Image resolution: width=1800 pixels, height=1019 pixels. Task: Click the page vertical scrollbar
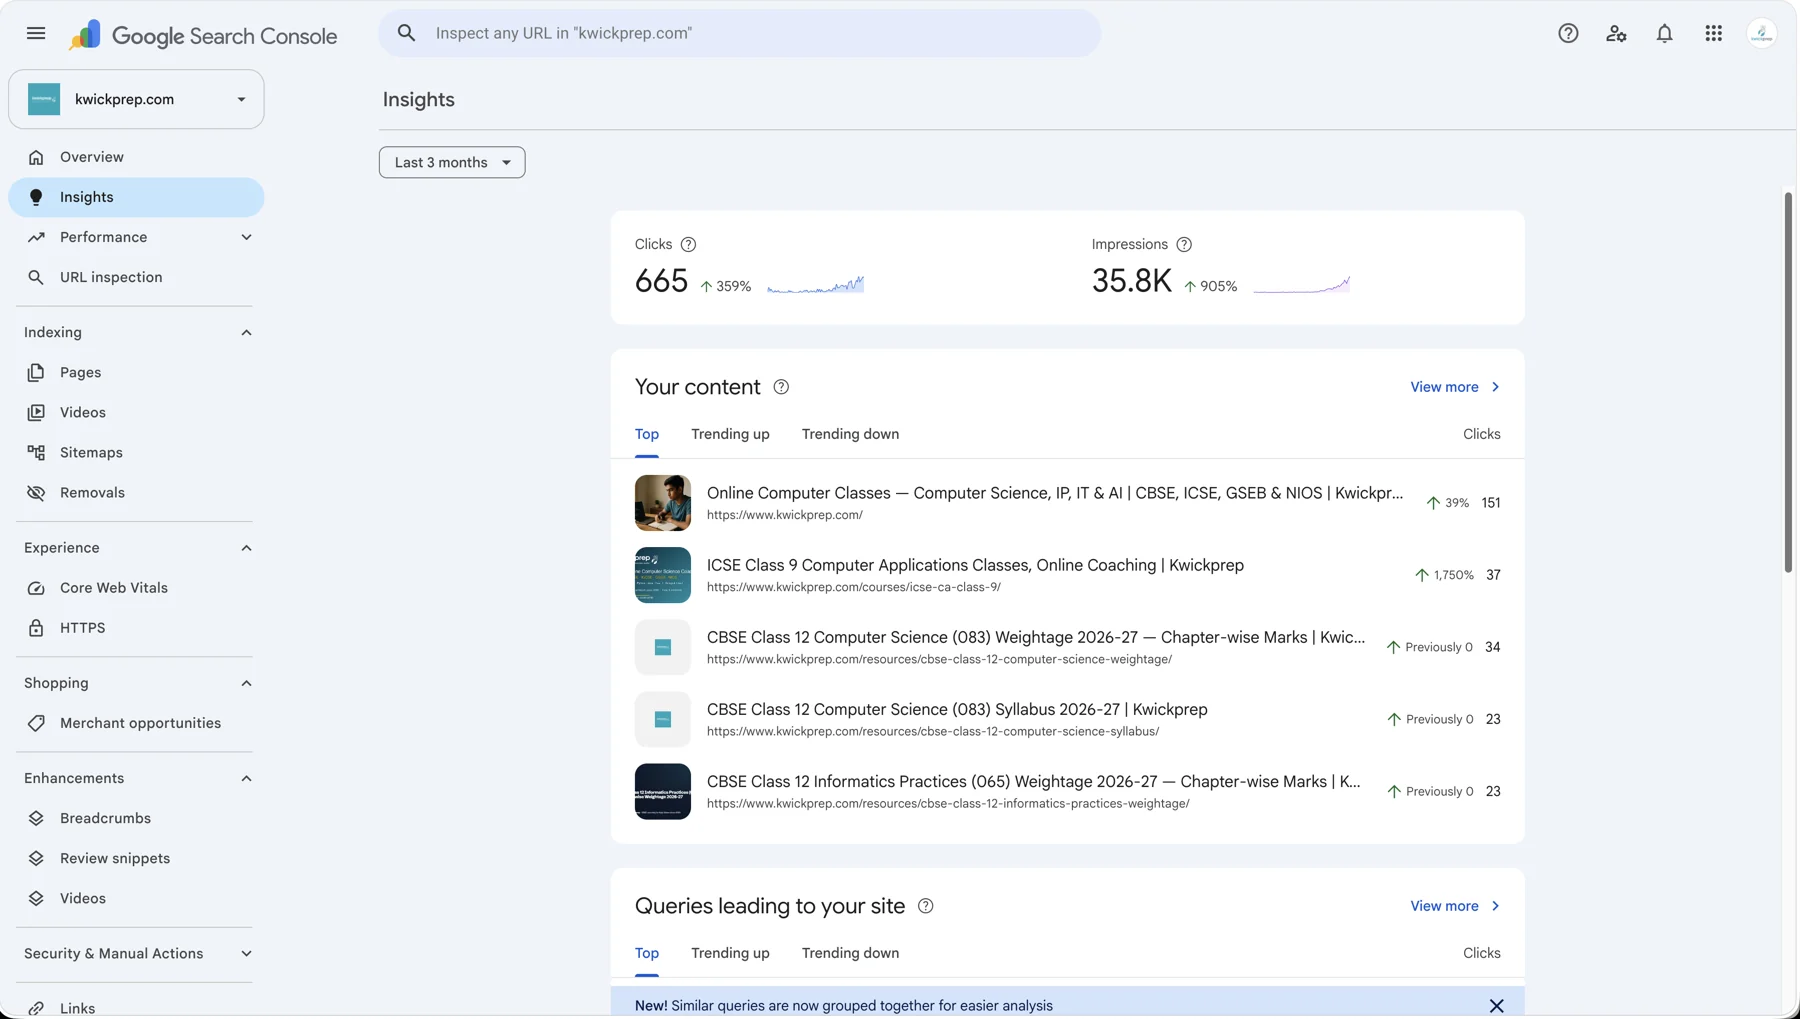[x=1788, y=382]
